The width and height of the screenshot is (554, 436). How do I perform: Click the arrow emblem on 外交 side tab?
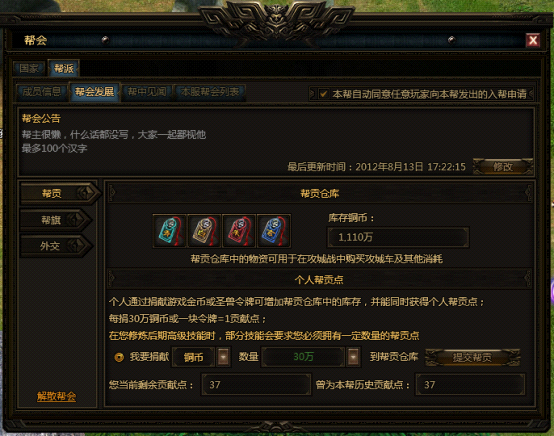(77, 246)
